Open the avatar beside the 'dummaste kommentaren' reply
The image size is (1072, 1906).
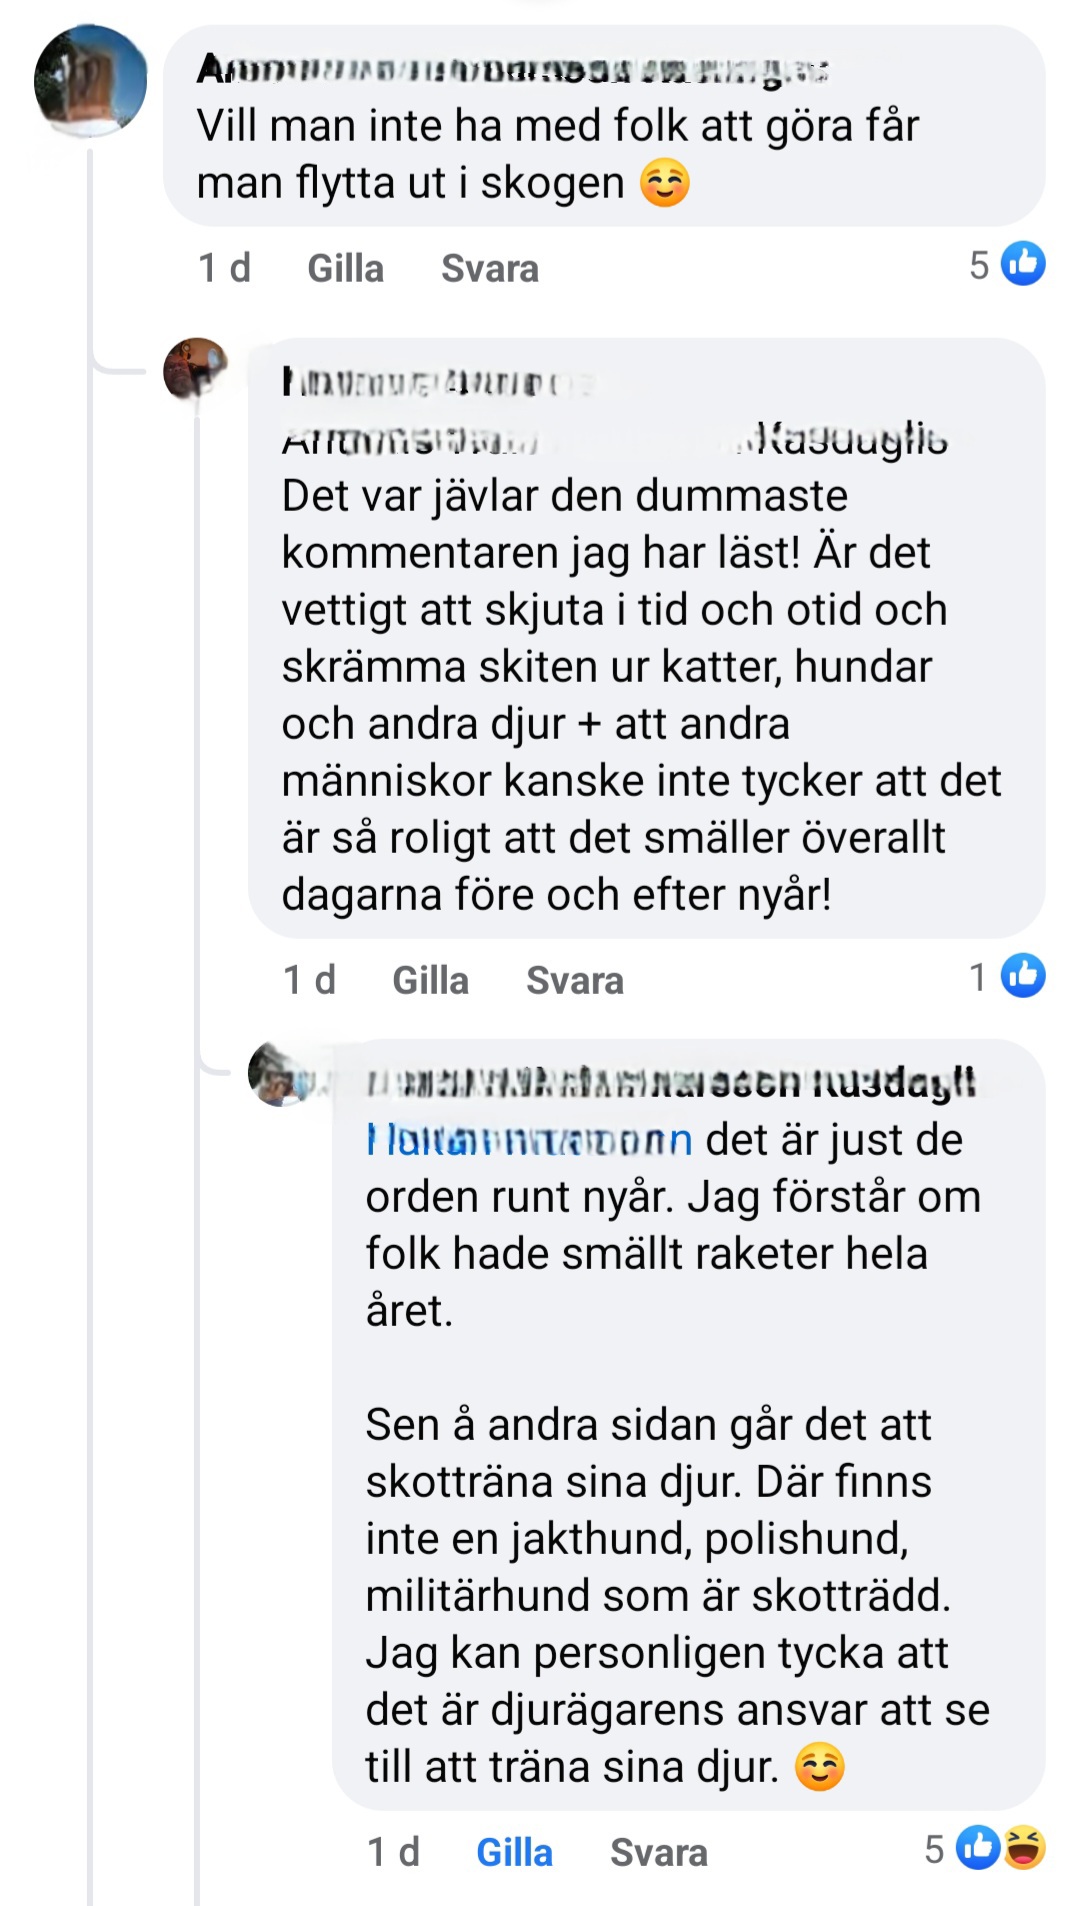(196, 367)
